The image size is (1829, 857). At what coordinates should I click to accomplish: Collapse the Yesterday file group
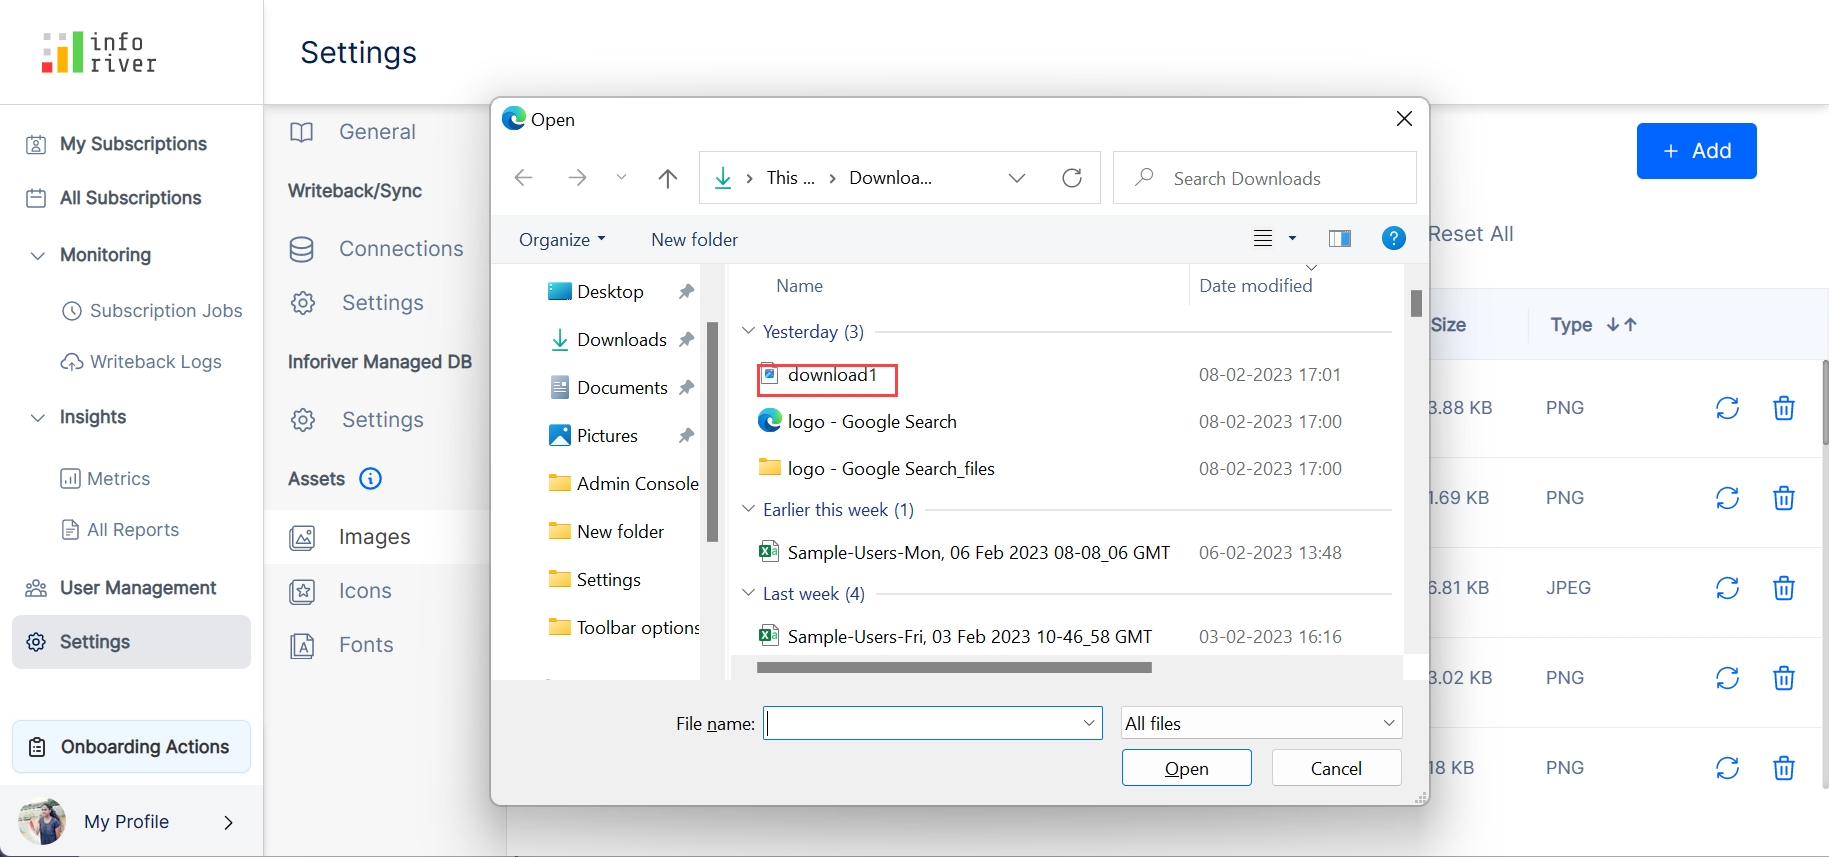[x=748, y=331]
